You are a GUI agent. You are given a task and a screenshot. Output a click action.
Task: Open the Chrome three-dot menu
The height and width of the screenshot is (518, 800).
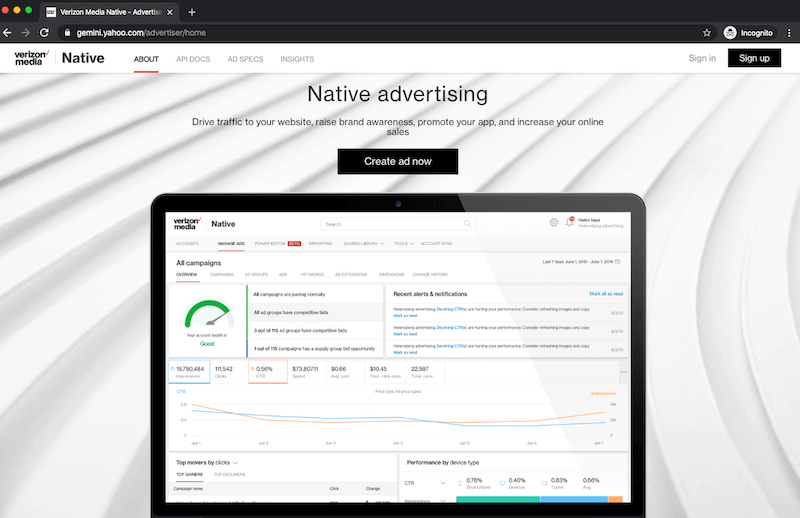coord(789,33)
